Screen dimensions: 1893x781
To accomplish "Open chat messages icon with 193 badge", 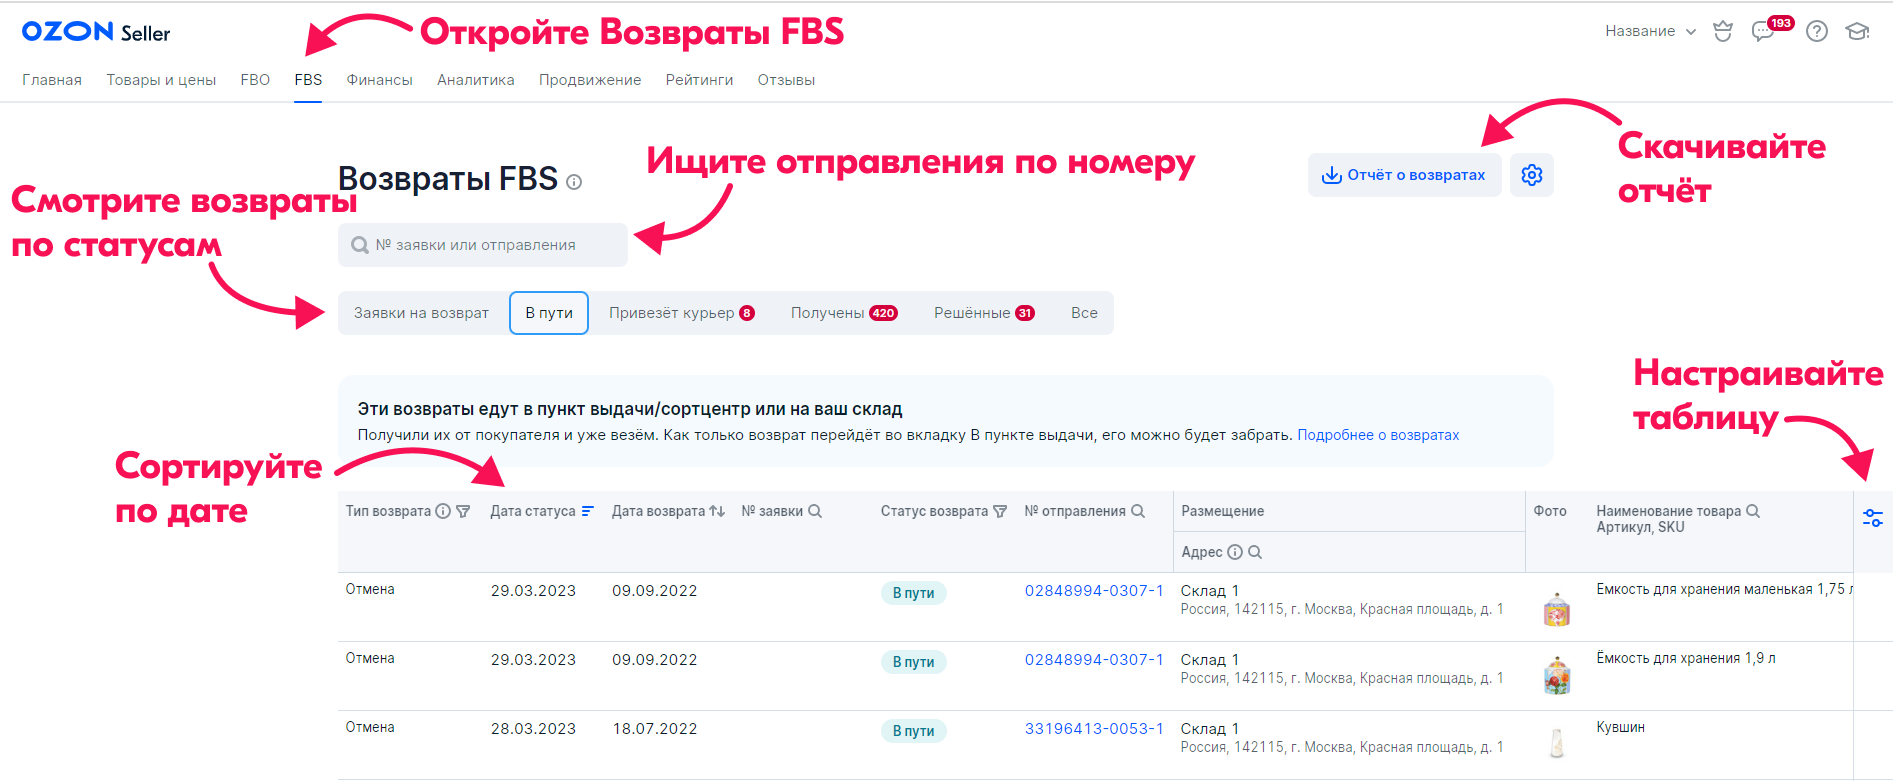I will [1763, 31].
